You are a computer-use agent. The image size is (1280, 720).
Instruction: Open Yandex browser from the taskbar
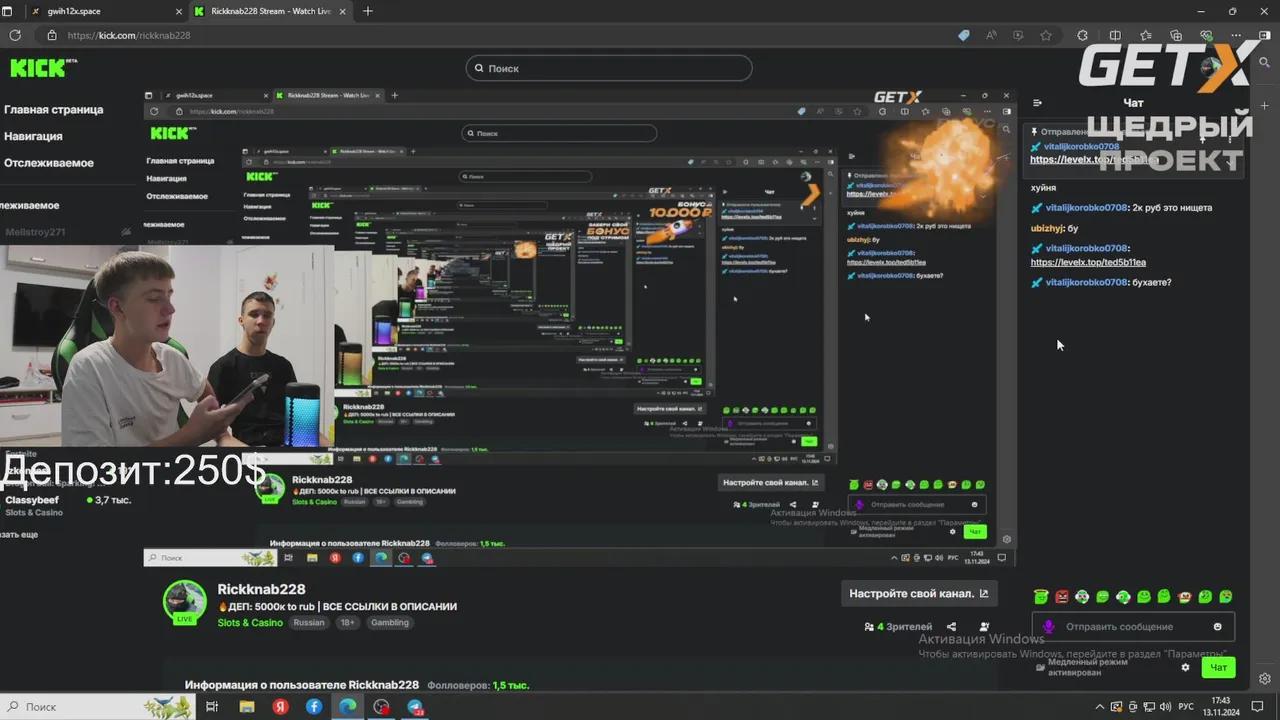[x=281, y=707]
